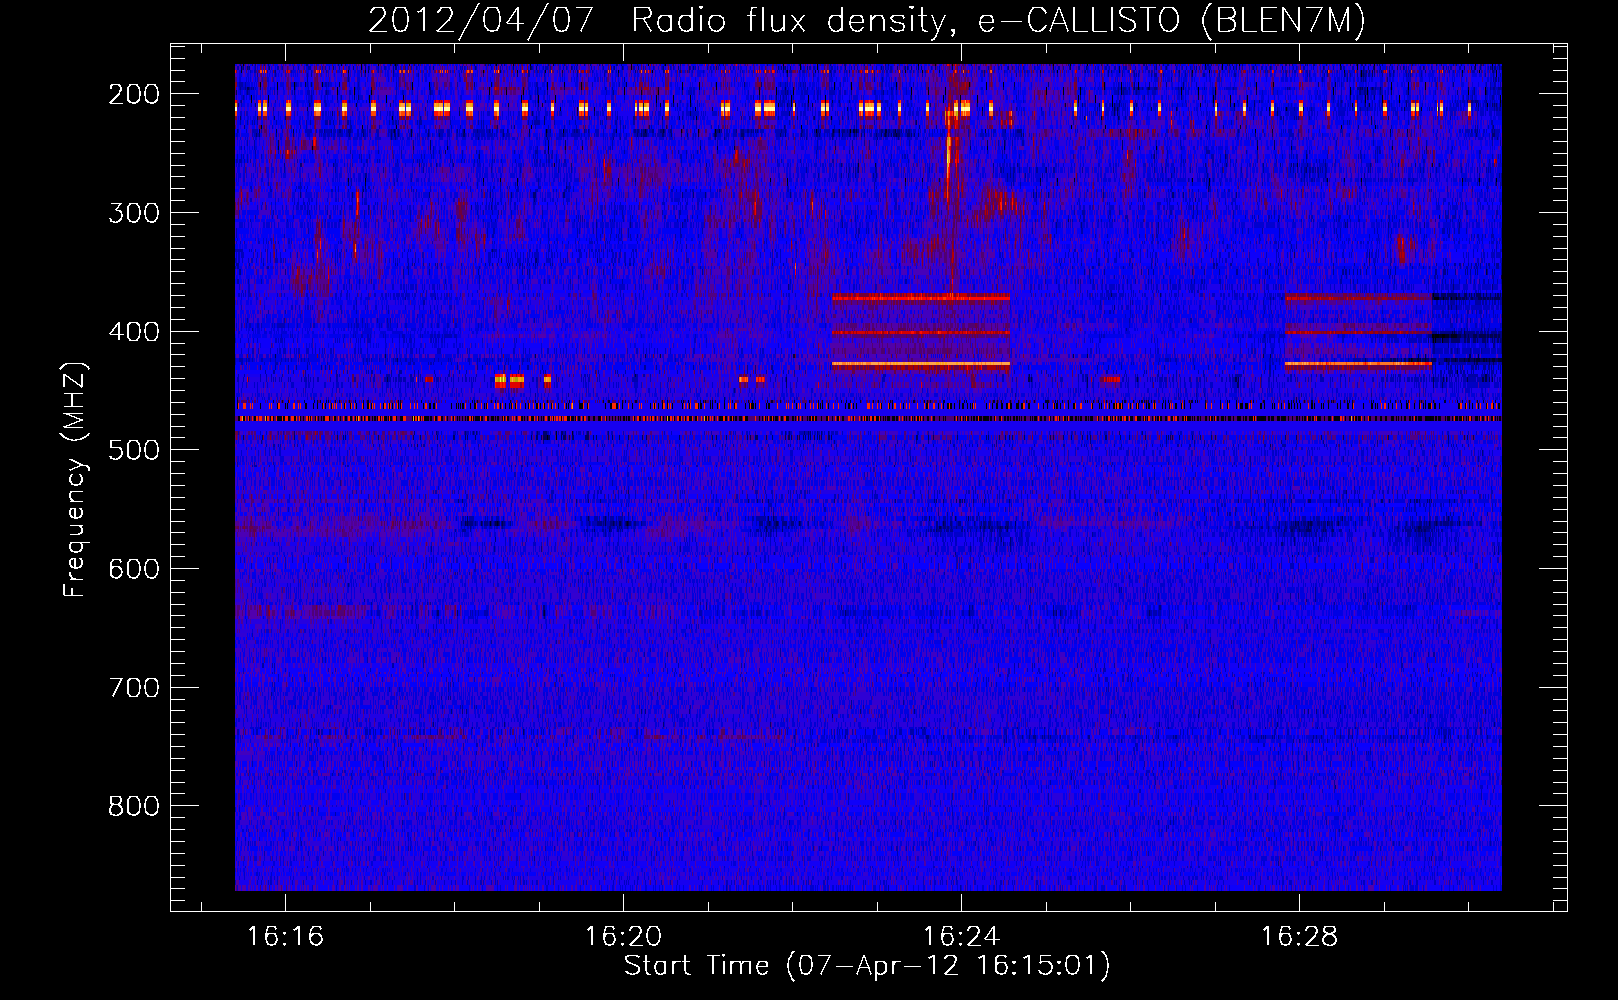
Task: Click the 400 frequency tick label
Action: pos(134,332)
